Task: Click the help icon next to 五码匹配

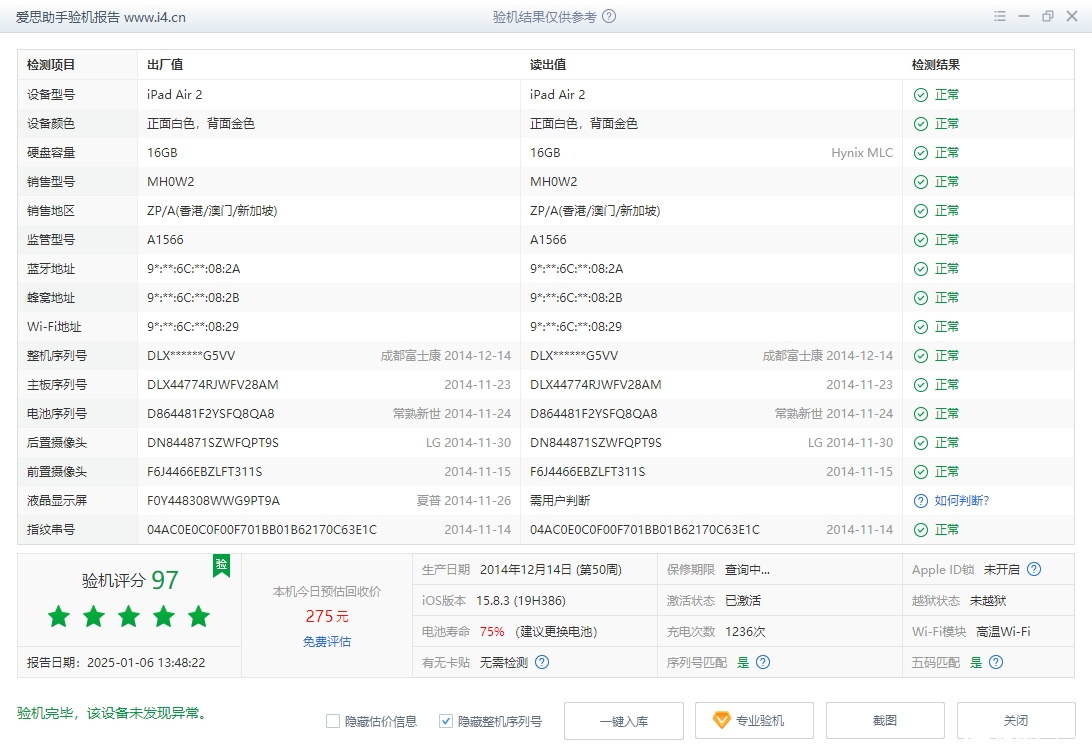Action: click(996, 662)
